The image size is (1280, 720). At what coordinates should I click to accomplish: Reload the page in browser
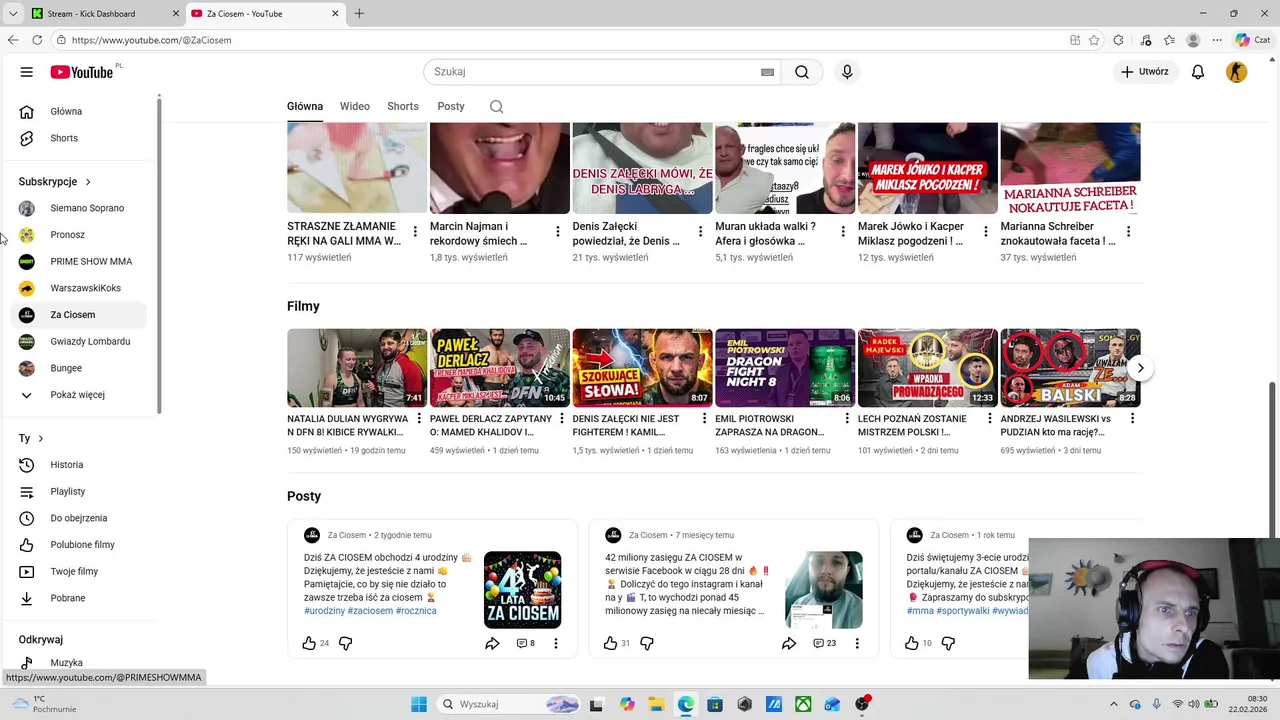(37, 40)
